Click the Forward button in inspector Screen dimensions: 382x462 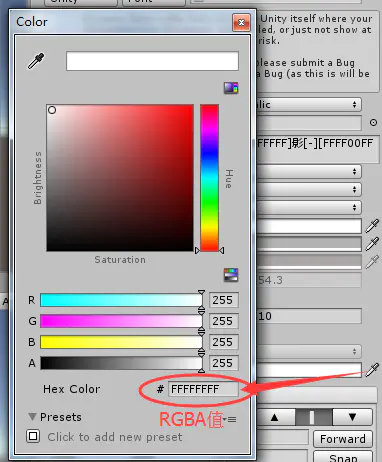(x=343, y=439)
